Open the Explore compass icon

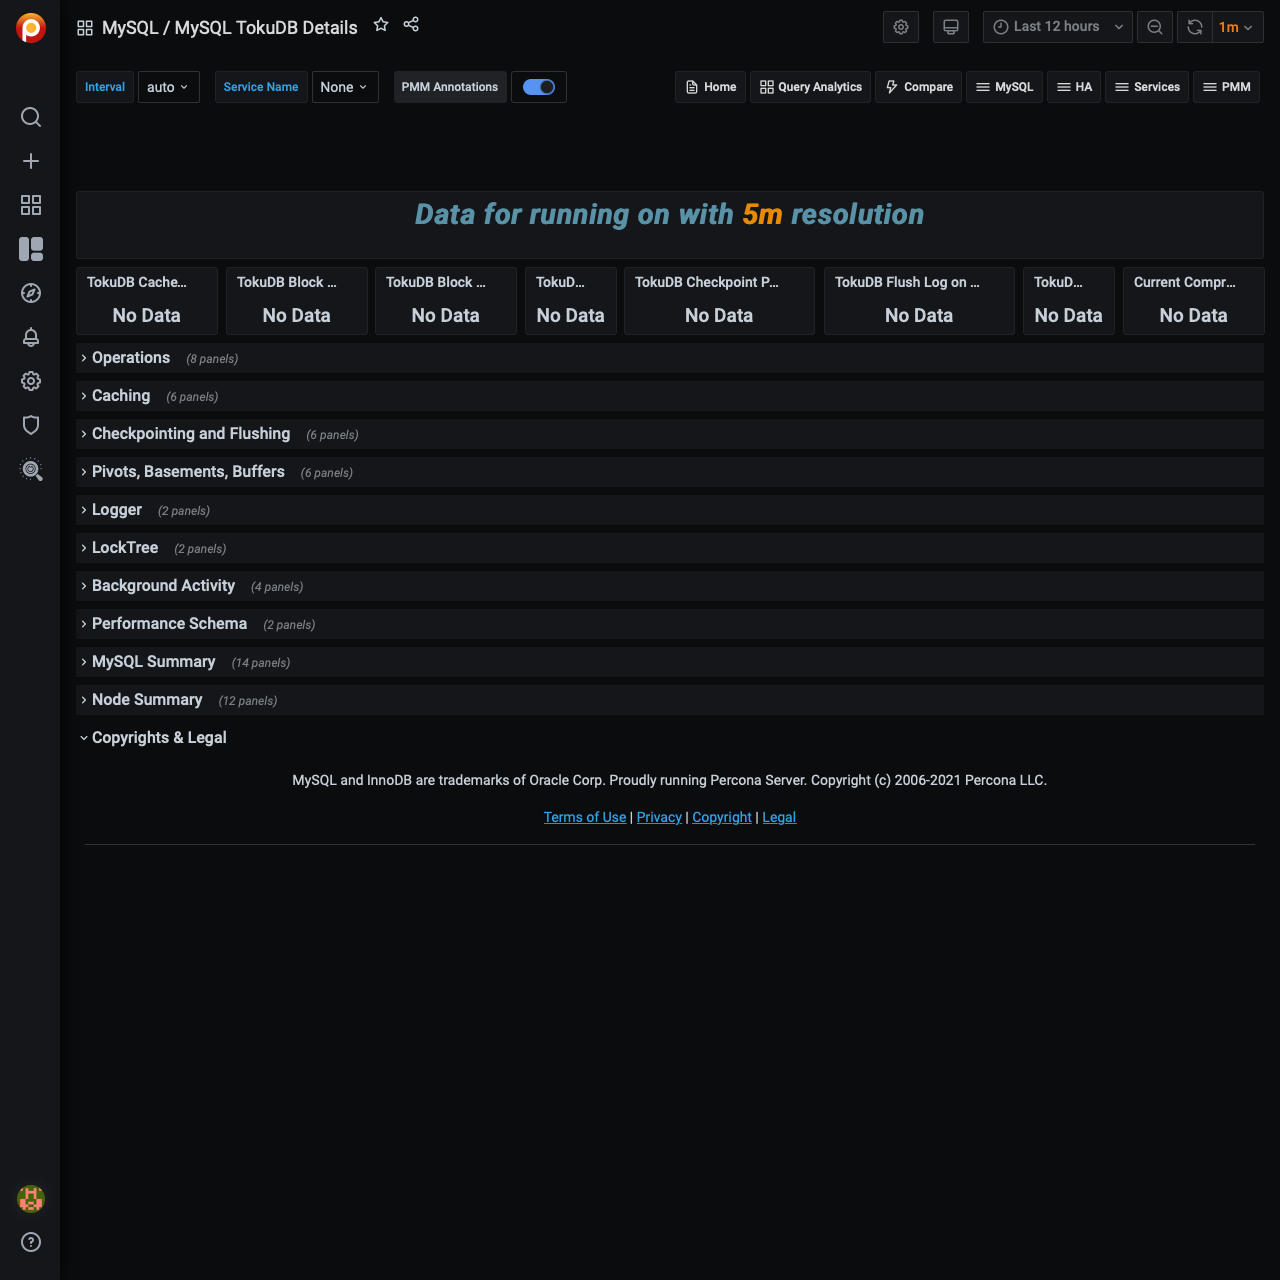tap(31, 293)
